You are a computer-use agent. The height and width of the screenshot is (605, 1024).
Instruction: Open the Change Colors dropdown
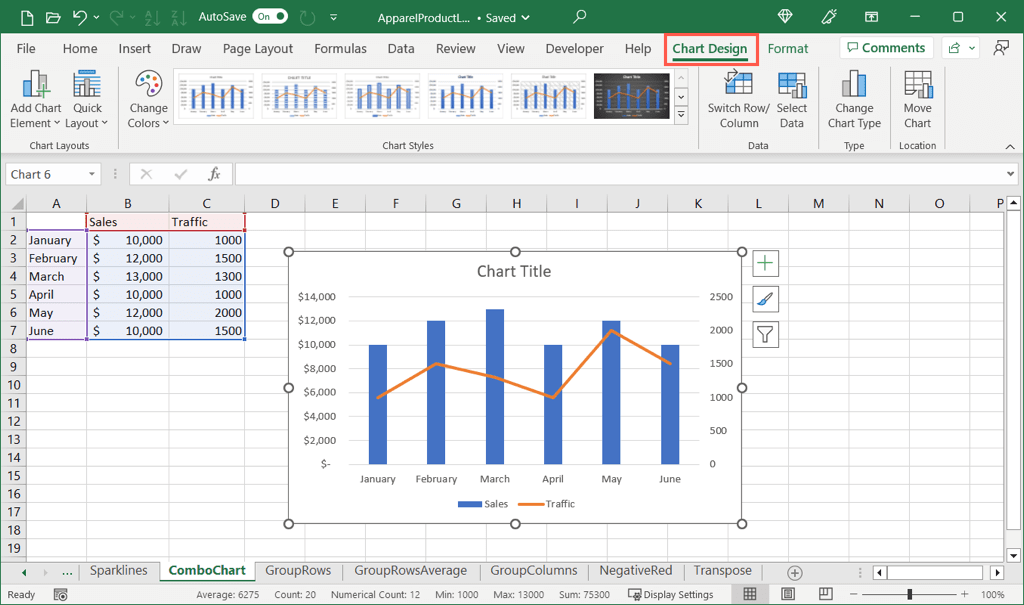(x=148, y=100)
